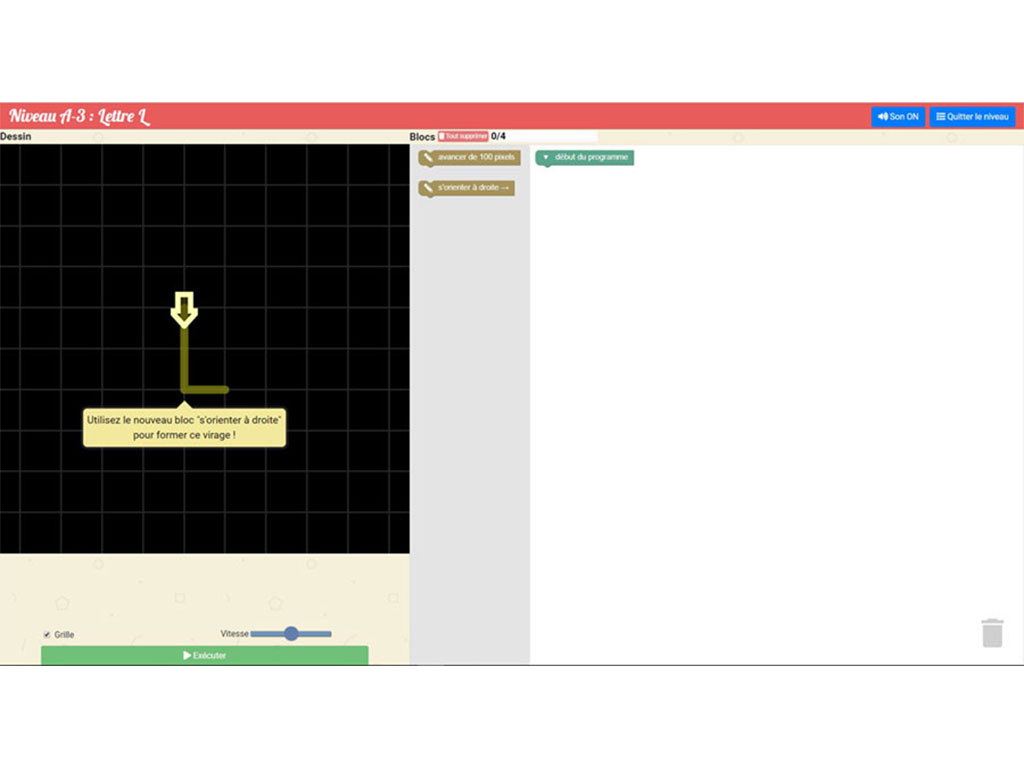Click the pencil icon on s'orienter block
This screenshot has height=768, width=1024.
tap(427, 188)
